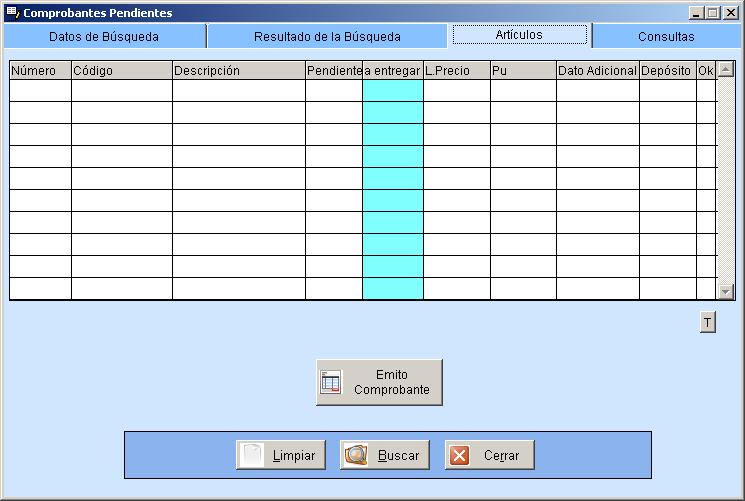745x501 pixels.
Task: Click the Dato Adicional column header
Action: pos(597,71)
